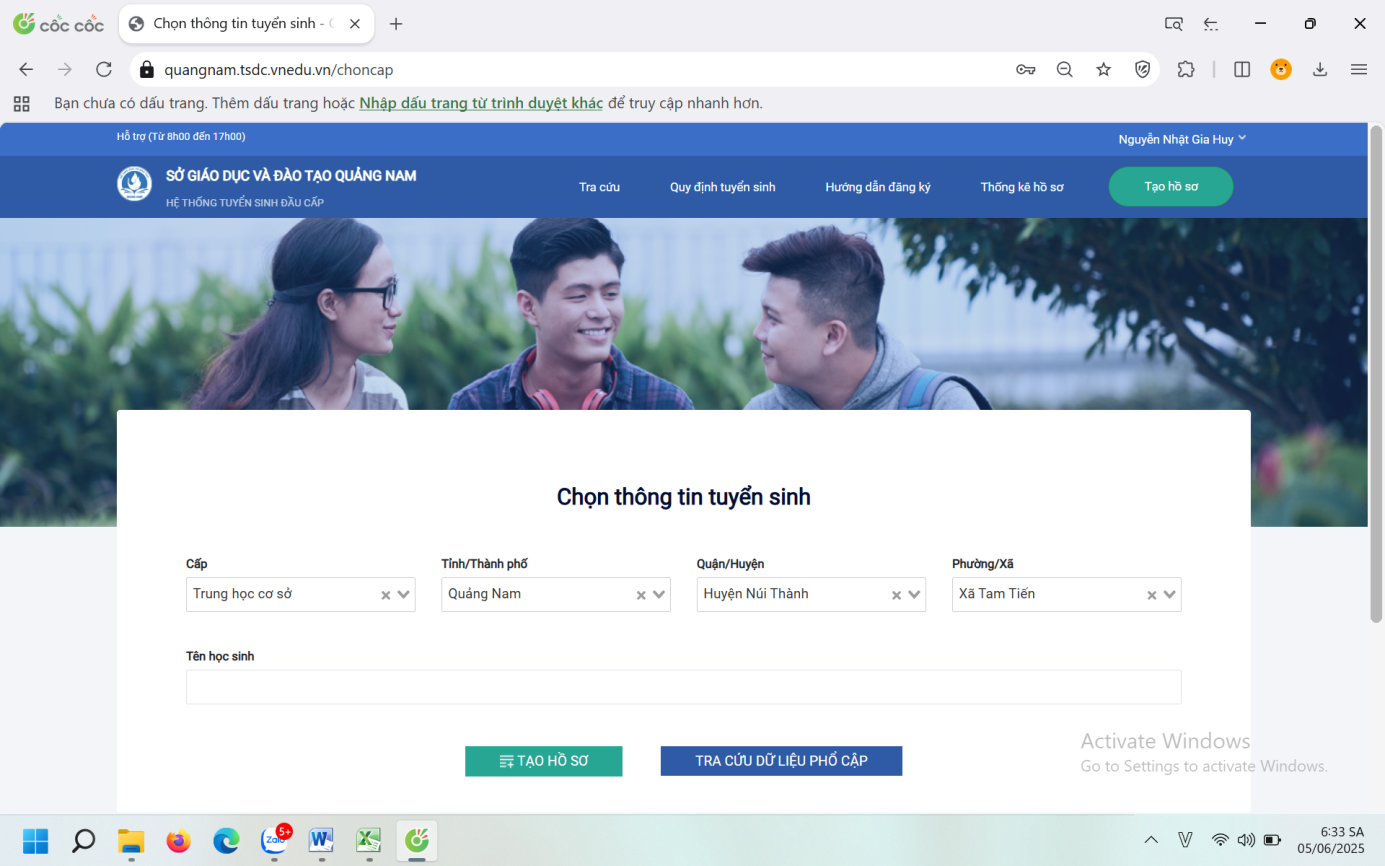The width and height of the screenshot is (1385, 866).
Task: Toggle the split view sidebar icon
Action: tap(1242, 69)
